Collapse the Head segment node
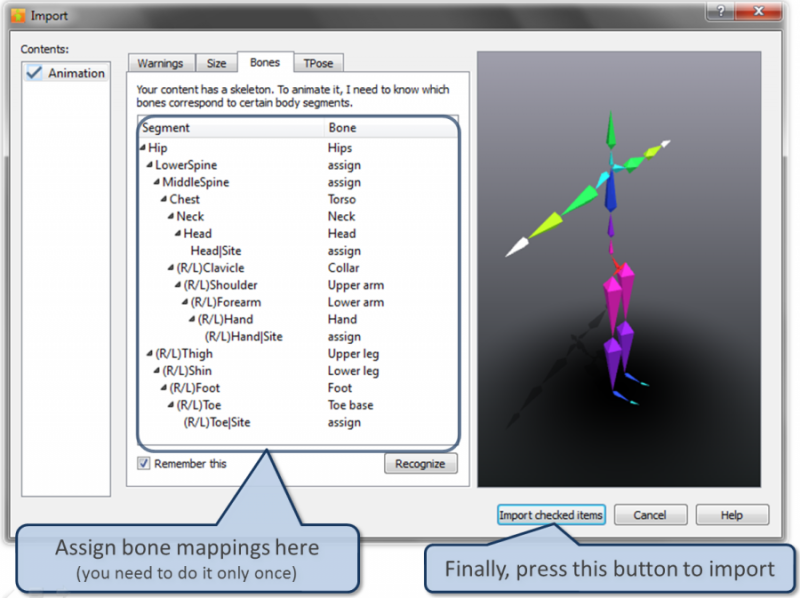The width and height of the screenshot is (800, 598). [178, 233]
